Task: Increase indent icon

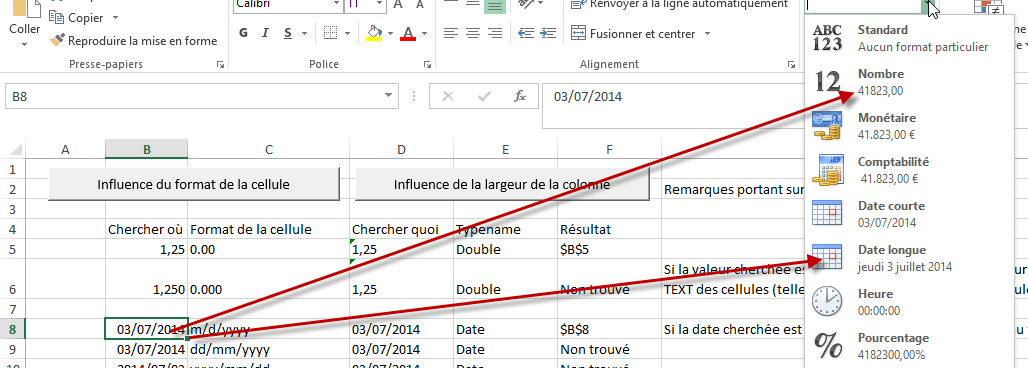Action: (547, 33)
